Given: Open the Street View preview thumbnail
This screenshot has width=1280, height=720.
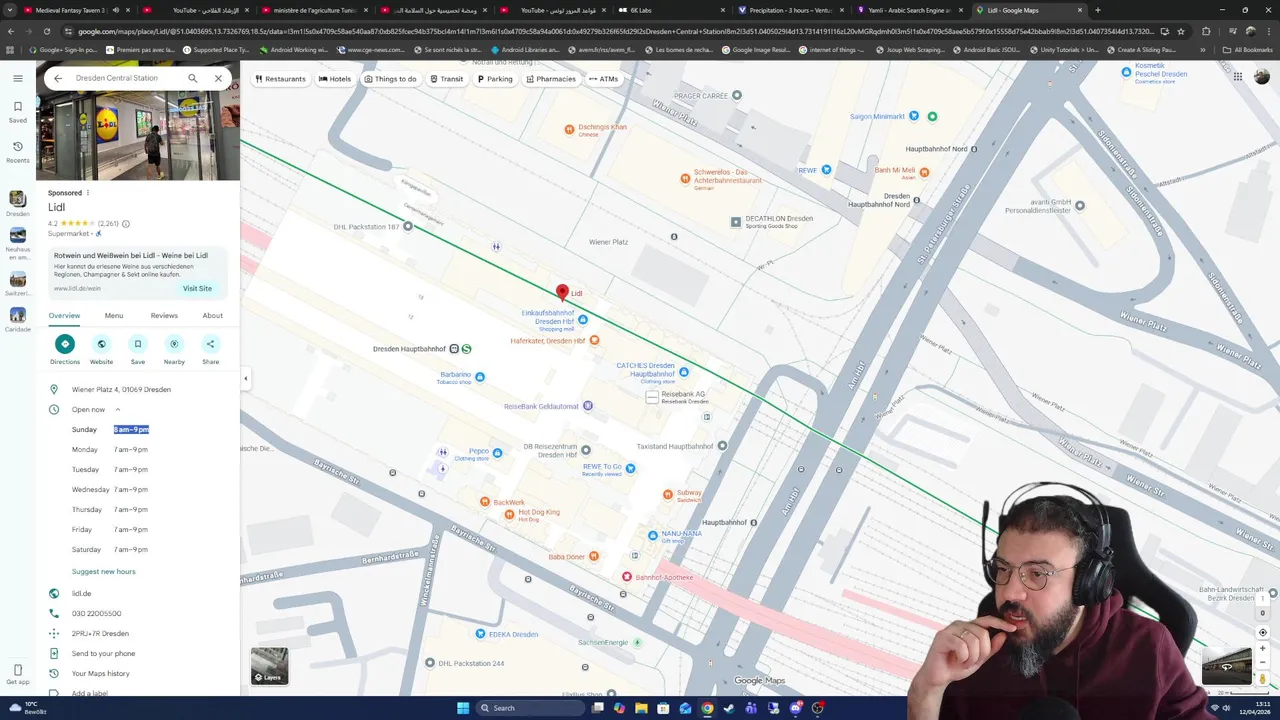Looking at the screenshot, I should pos(1226,665).
